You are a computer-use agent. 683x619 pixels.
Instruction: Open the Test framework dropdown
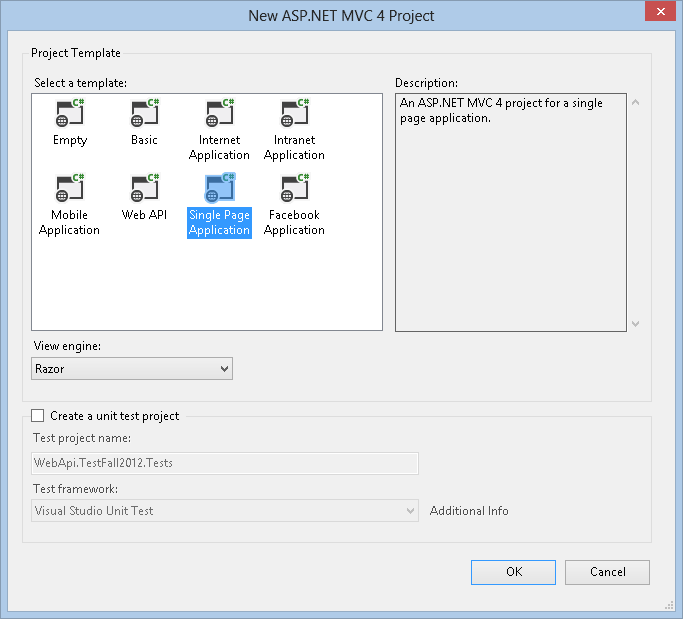coord(225,511)
